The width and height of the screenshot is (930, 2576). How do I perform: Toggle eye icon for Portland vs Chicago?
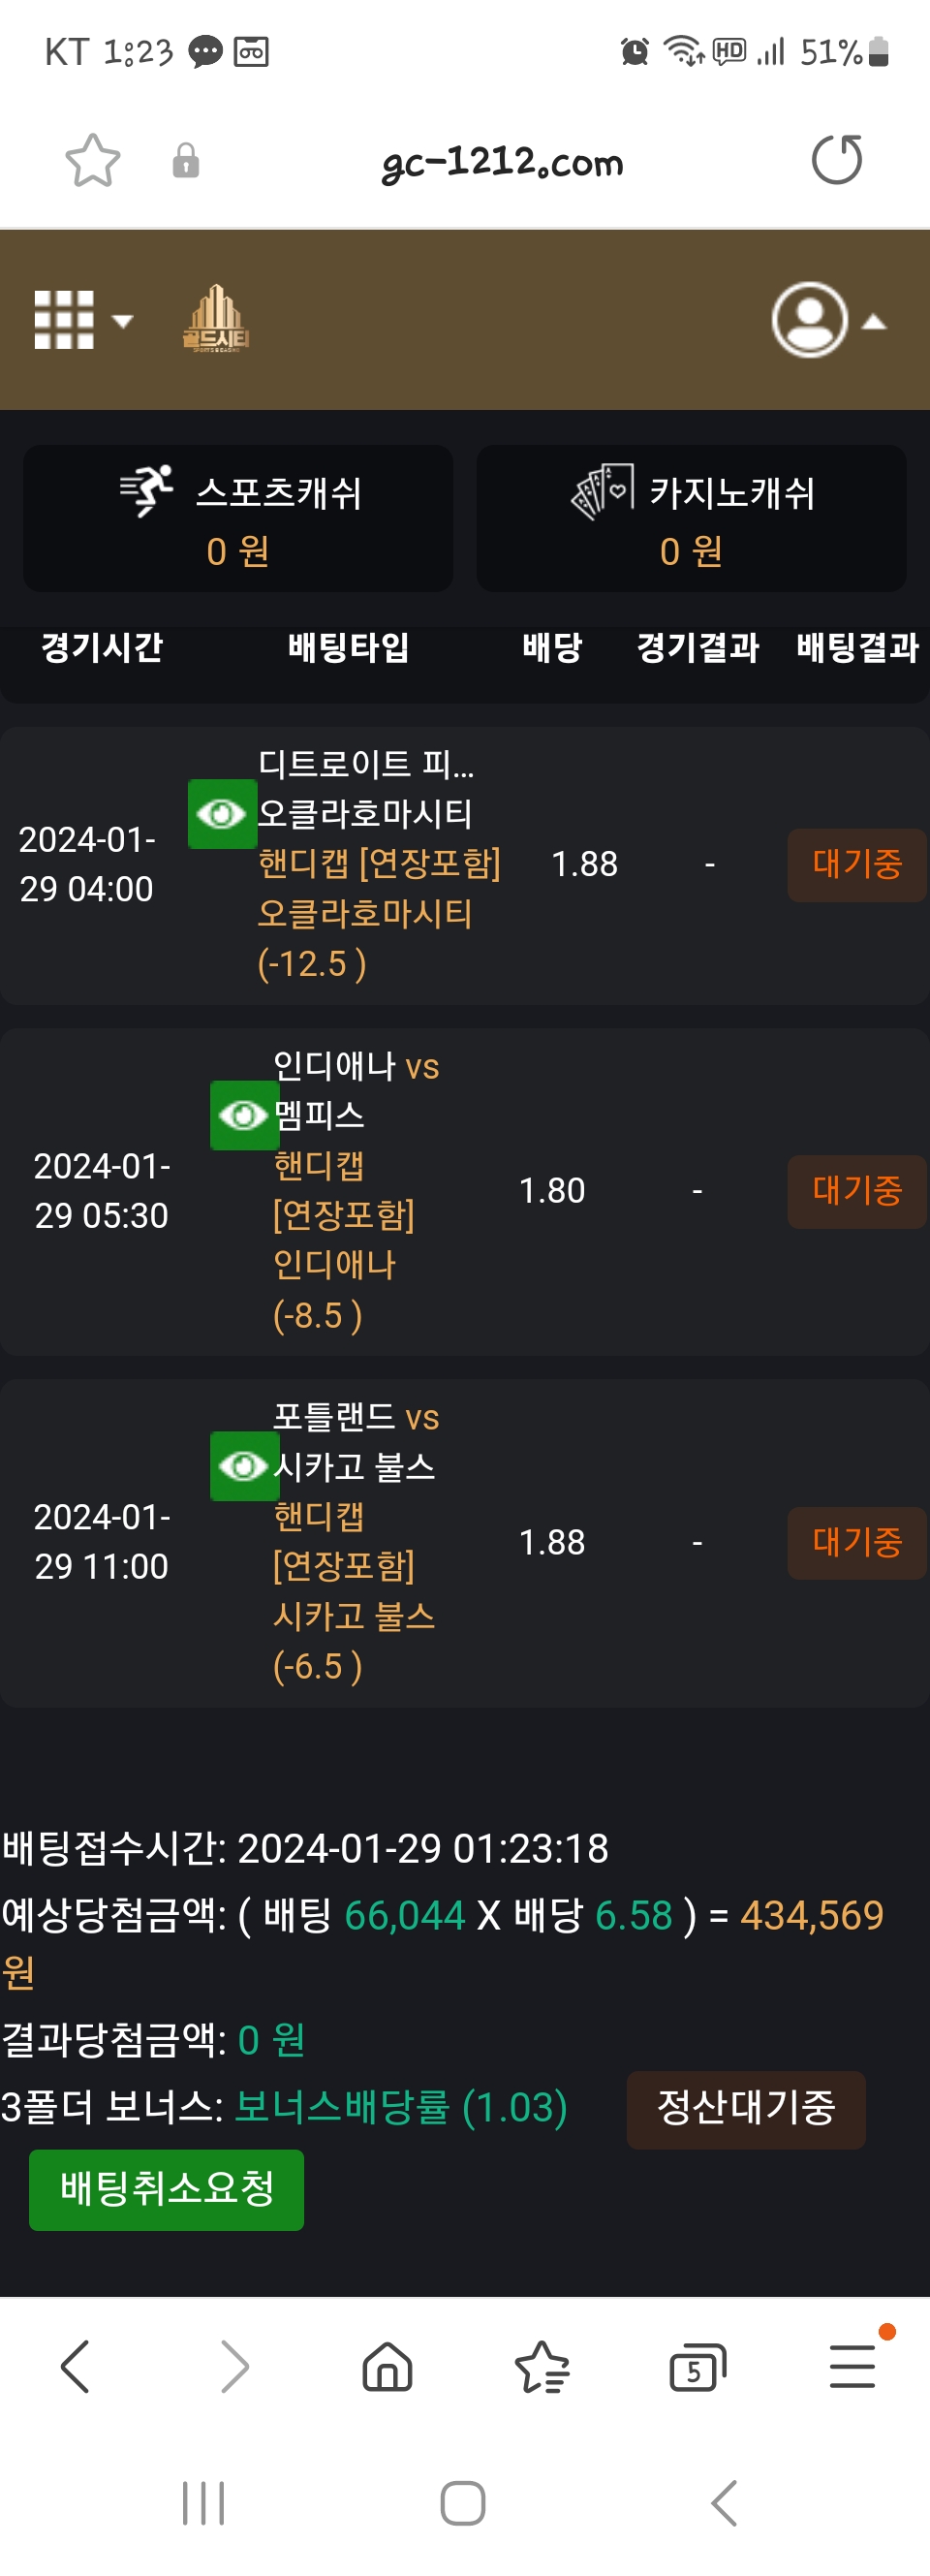244,1466
